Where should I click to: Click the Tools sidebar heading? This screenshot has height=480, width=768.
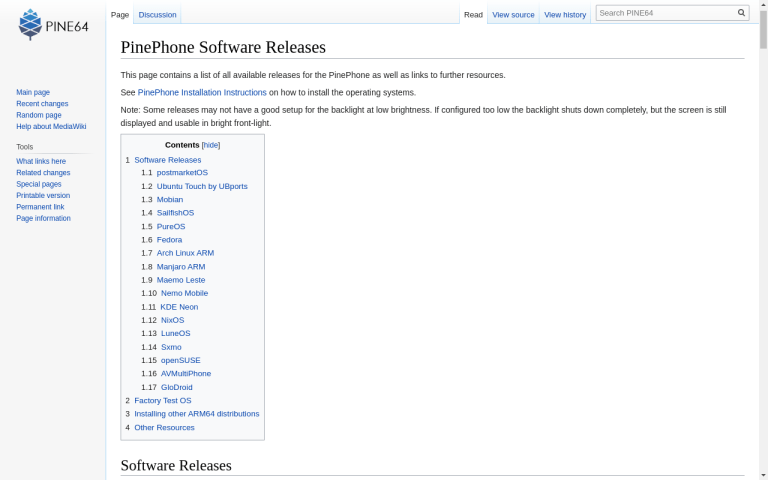24,146
